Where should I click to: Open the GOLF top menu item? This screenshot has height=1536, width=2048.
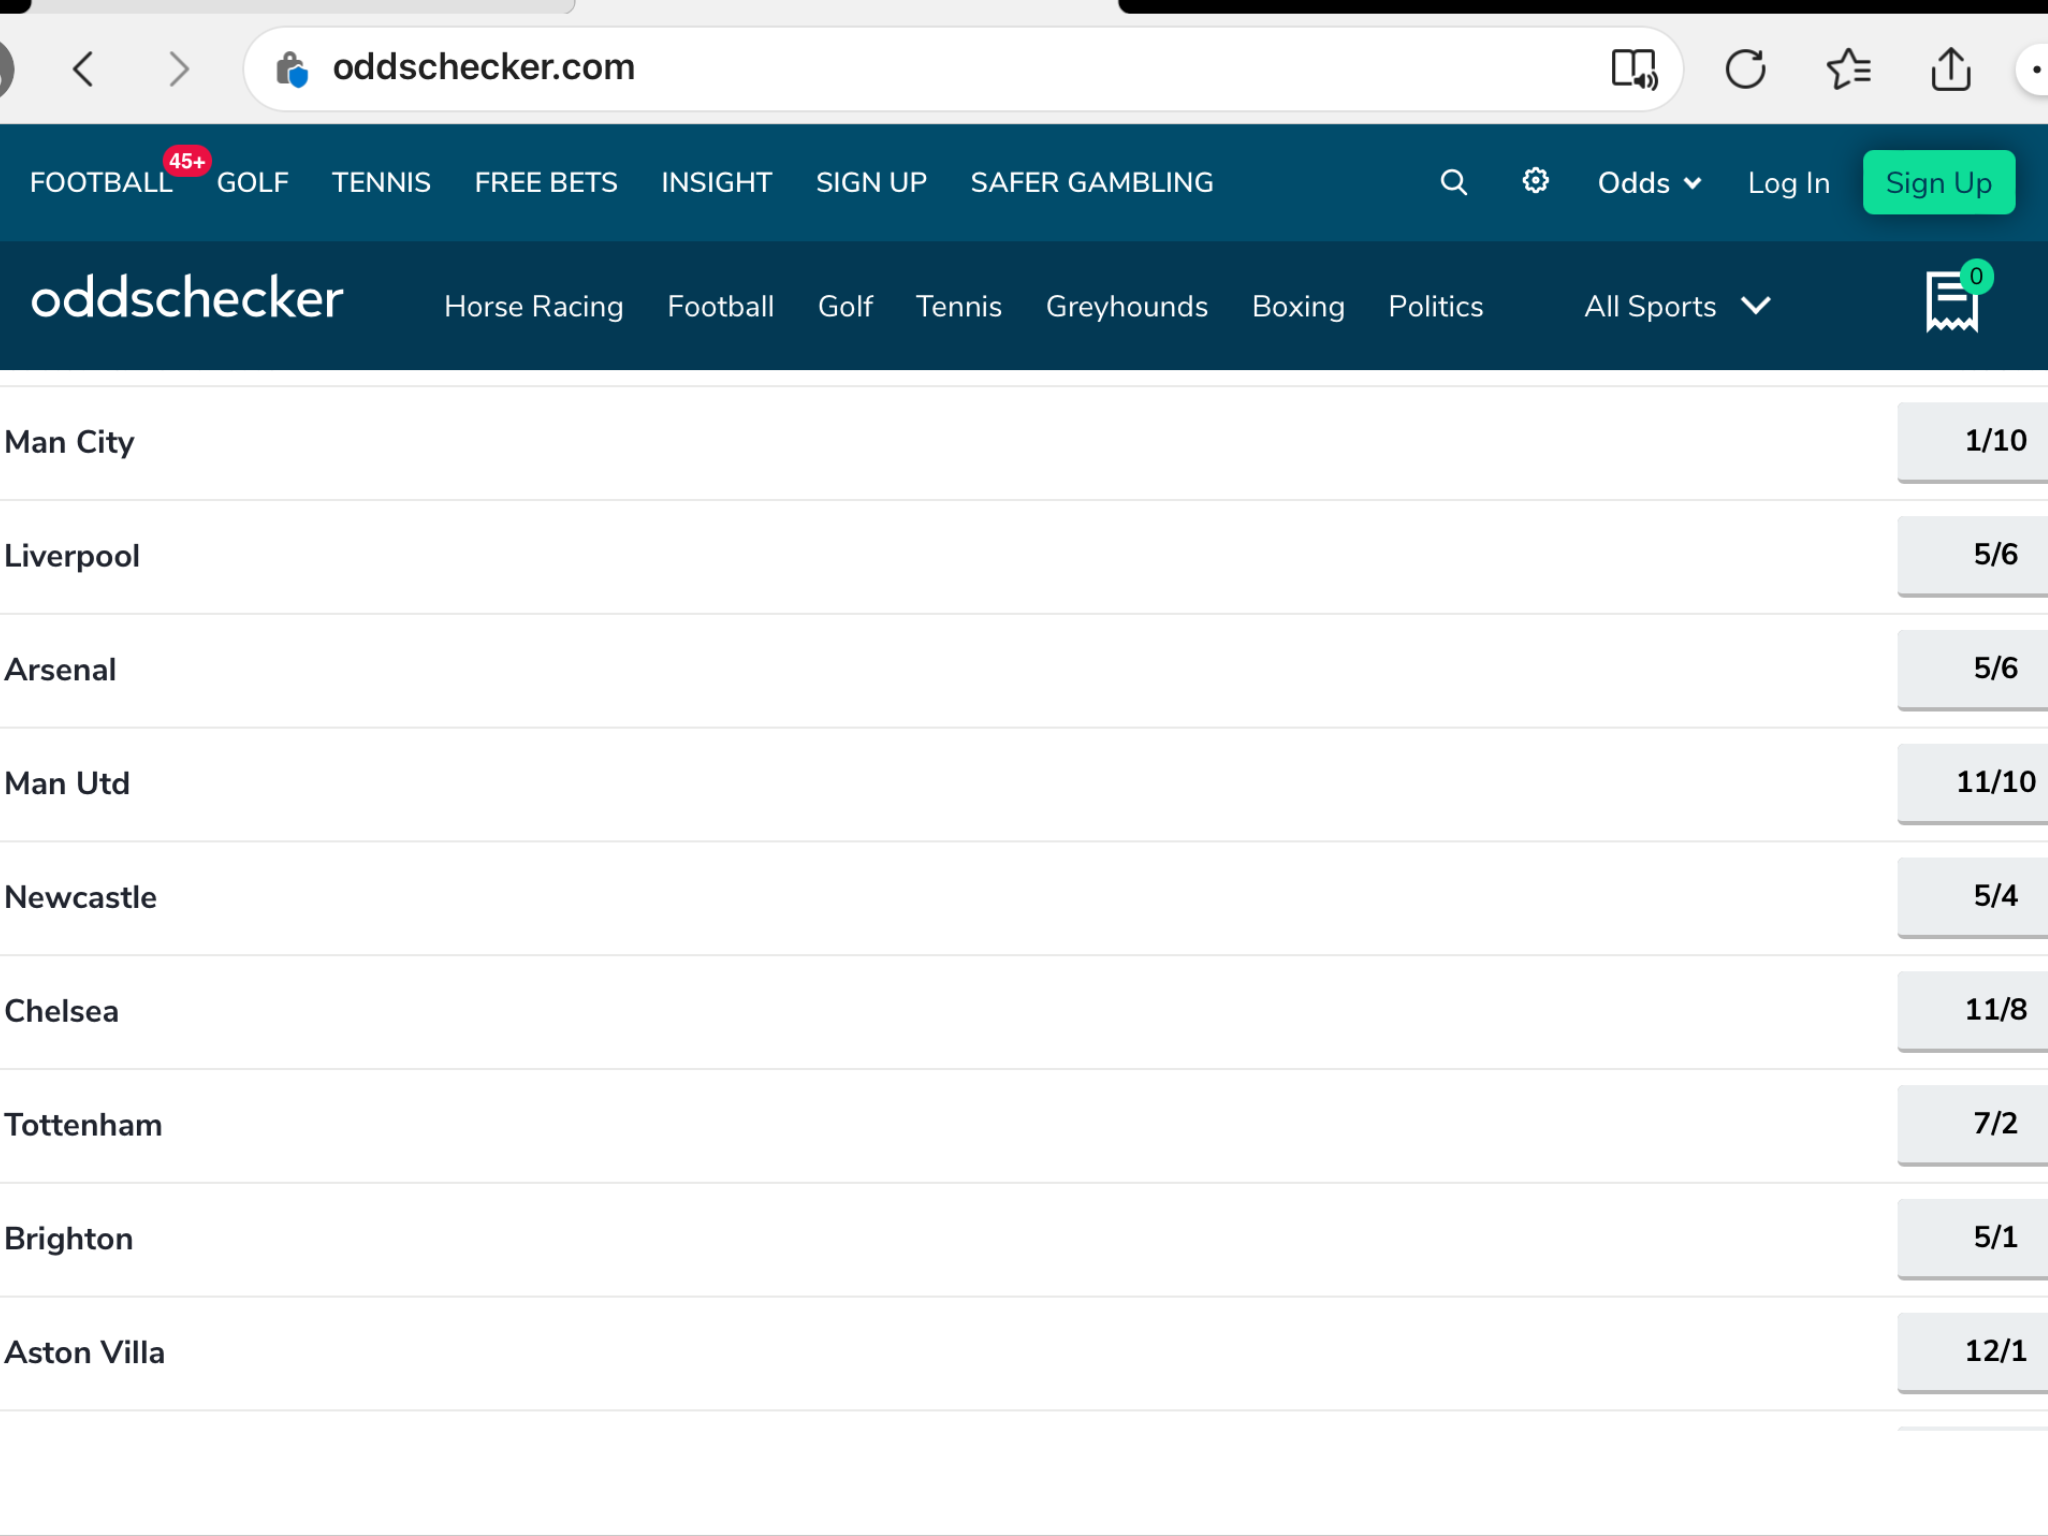[x=252, y=182]
